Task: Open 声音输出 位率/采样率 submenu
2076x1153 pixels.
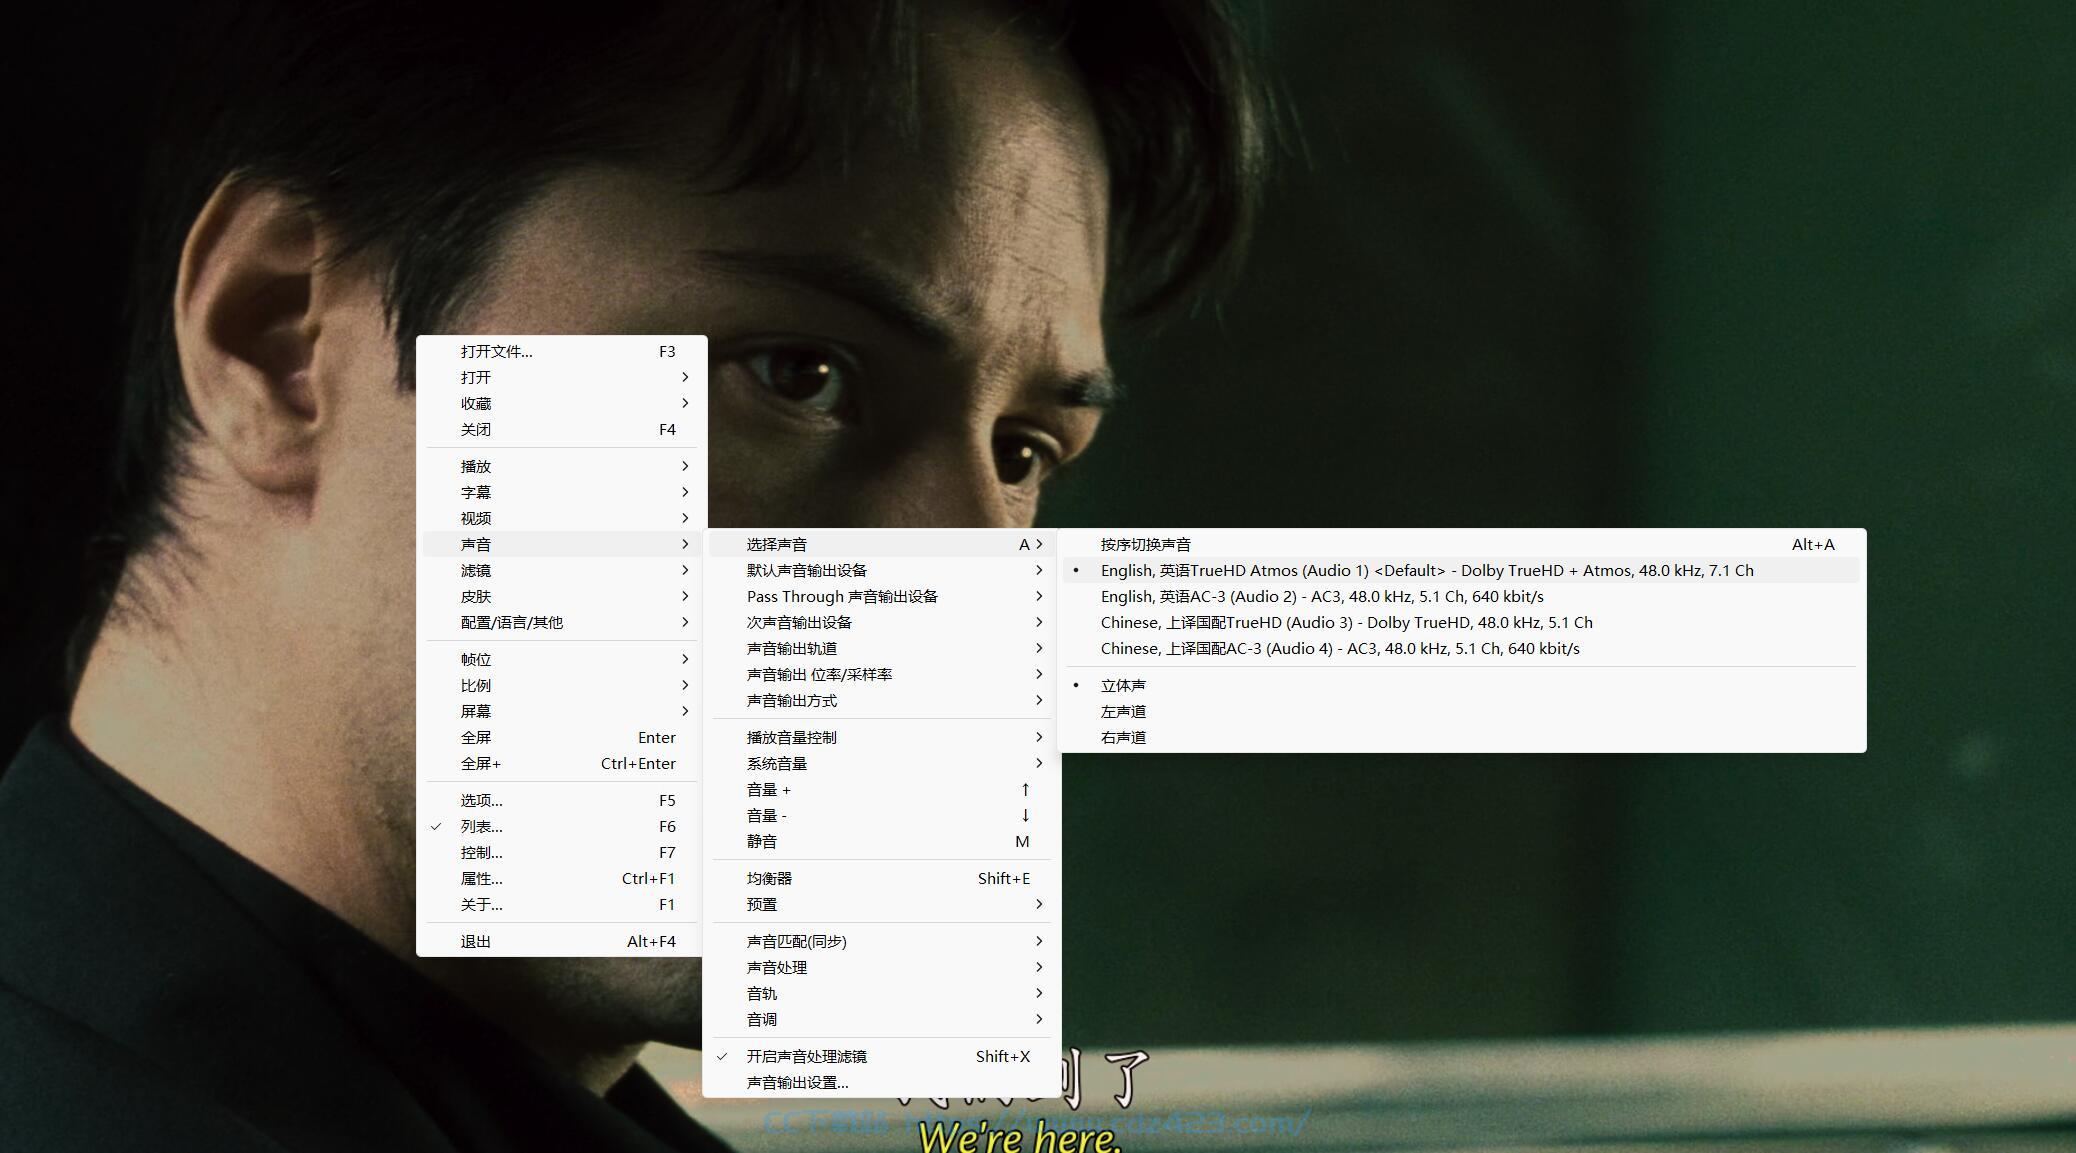Action: [882, 674]
